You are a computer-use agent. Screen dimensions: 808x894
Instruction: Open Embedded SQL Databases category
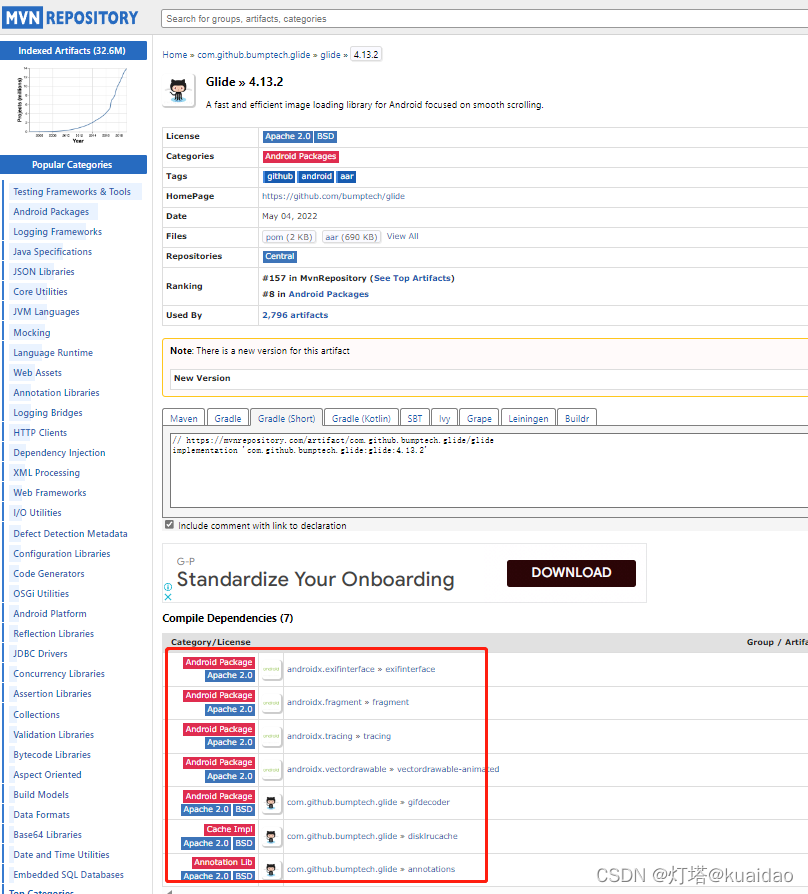(68, 875)
